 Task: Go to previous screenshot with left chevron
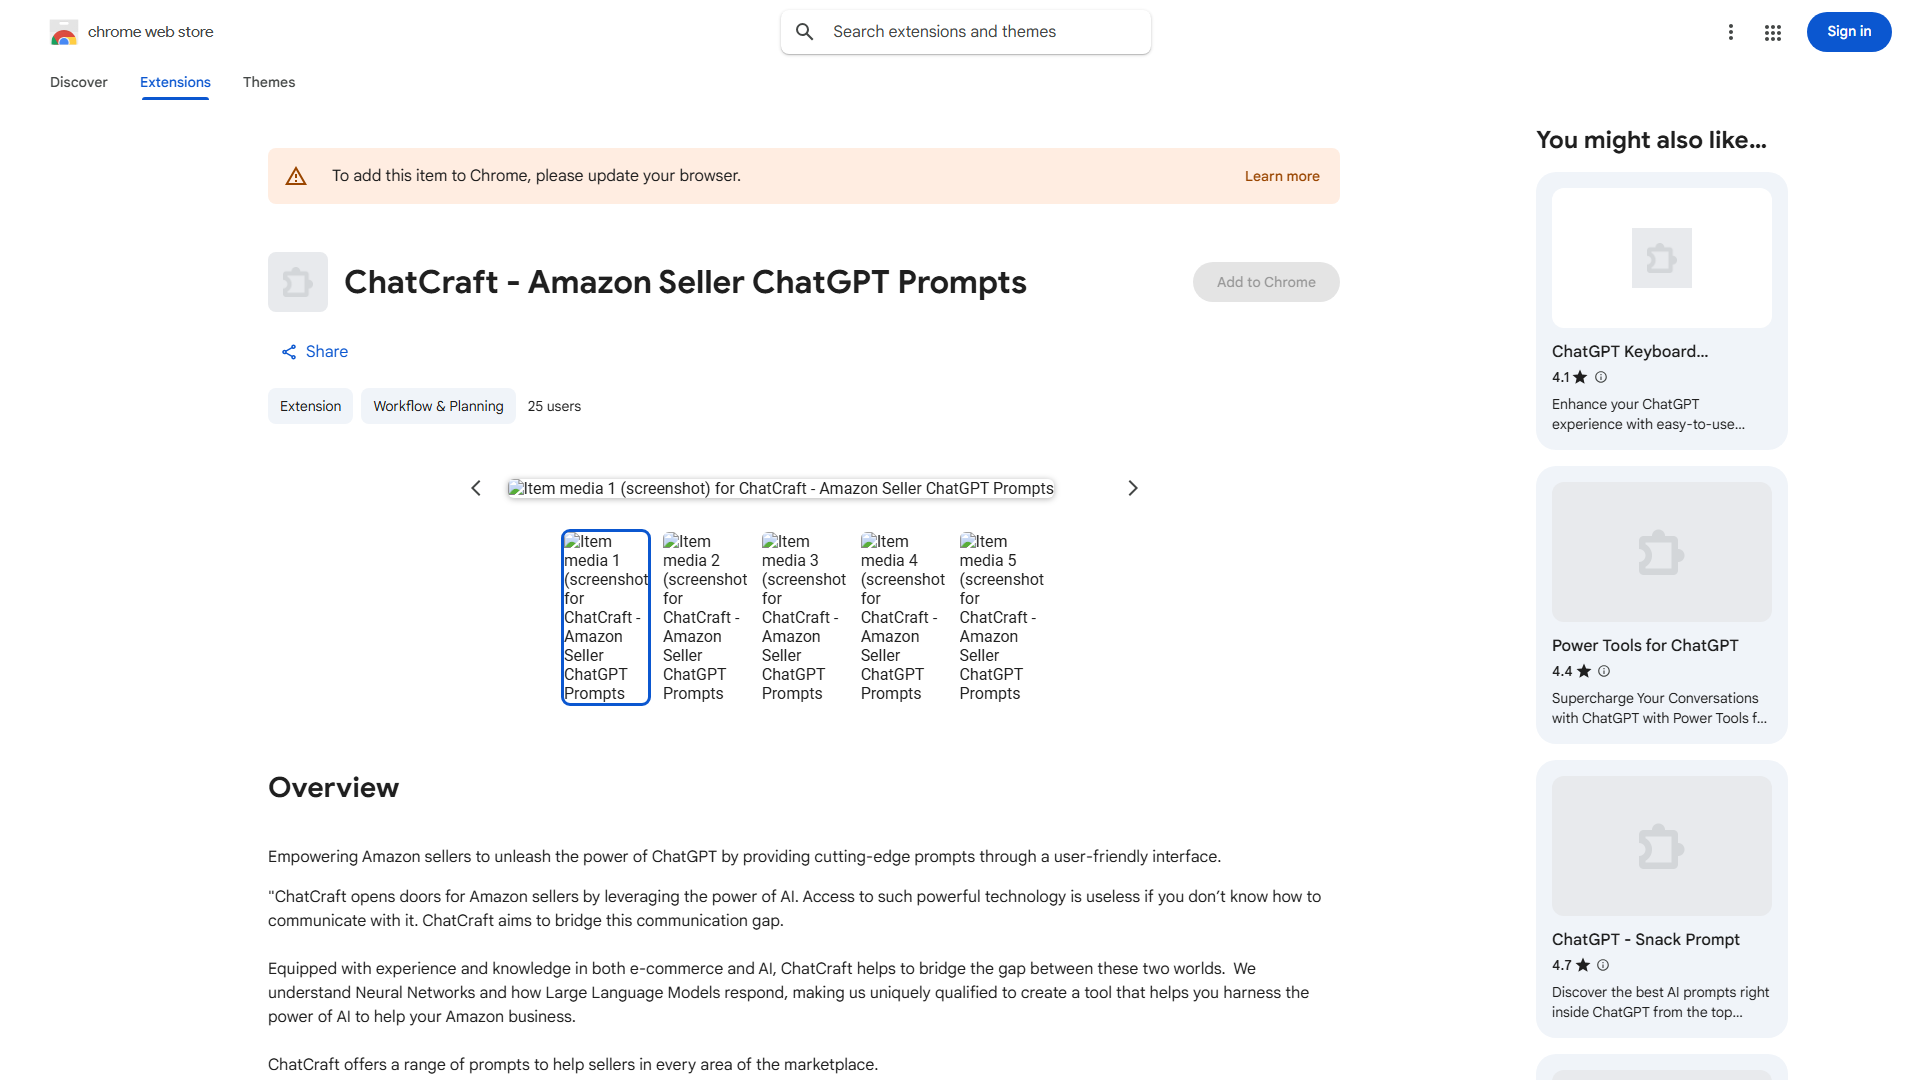pos(476,488)
